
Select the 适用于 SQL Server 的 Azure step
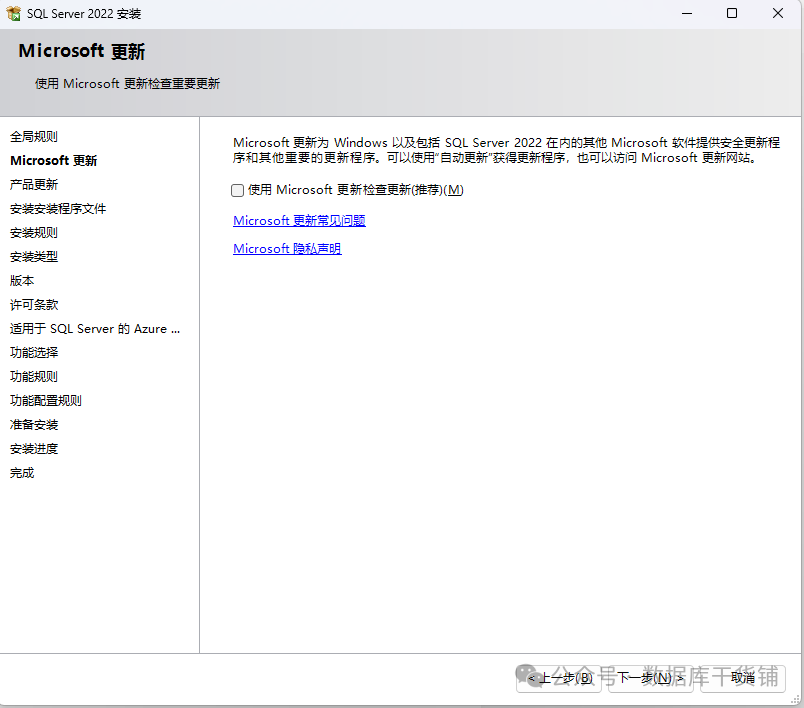tap(95, 329)
